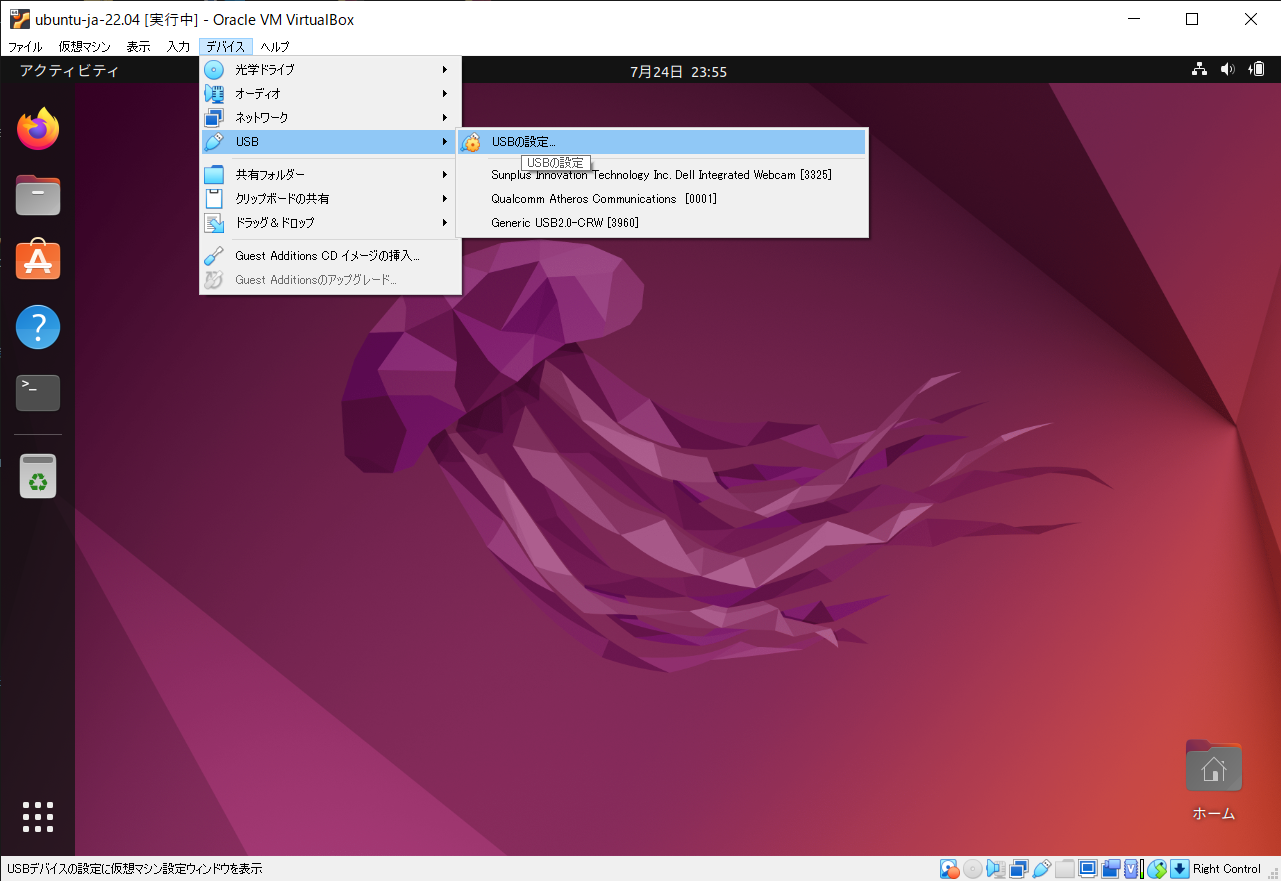Attach the Qualcomm Atheros Communications device

(x=662, y=199)
